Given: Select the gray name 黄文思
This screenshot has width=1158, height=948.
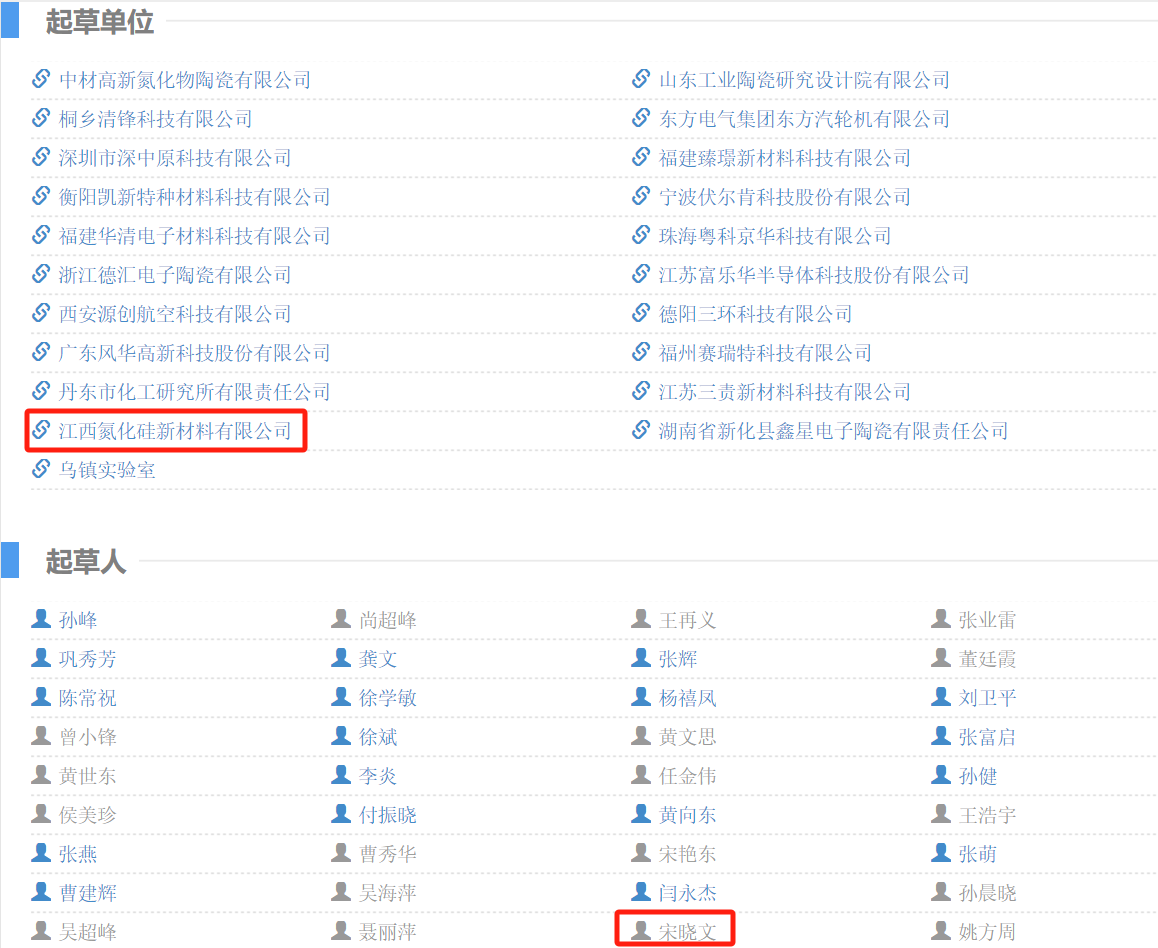Looking at the screenshot, I should pyautogui.click(x=688, y=737).
